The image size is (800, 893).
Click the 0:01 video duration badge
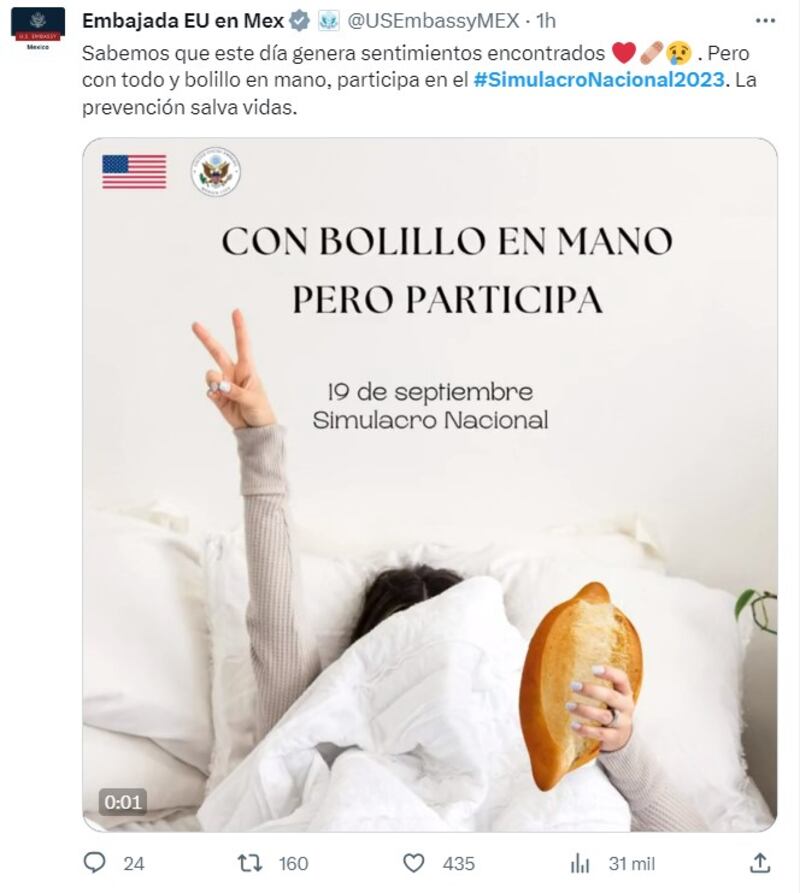122,802
